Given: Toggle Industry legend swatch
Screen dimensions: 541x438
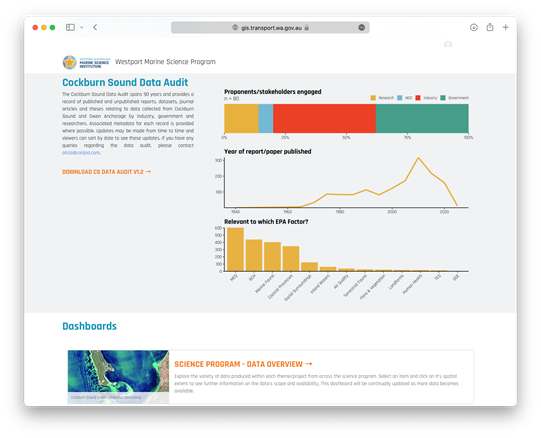Looking at the screenshot, I should (x=418, y=98).
